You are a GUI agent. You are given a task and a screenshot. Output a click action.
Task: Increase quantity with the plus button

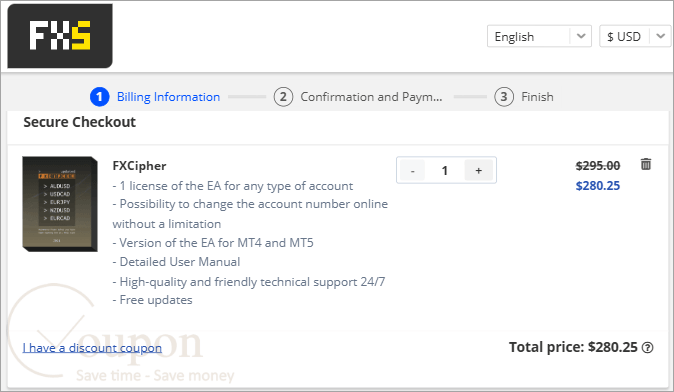(x=478, y=171)
